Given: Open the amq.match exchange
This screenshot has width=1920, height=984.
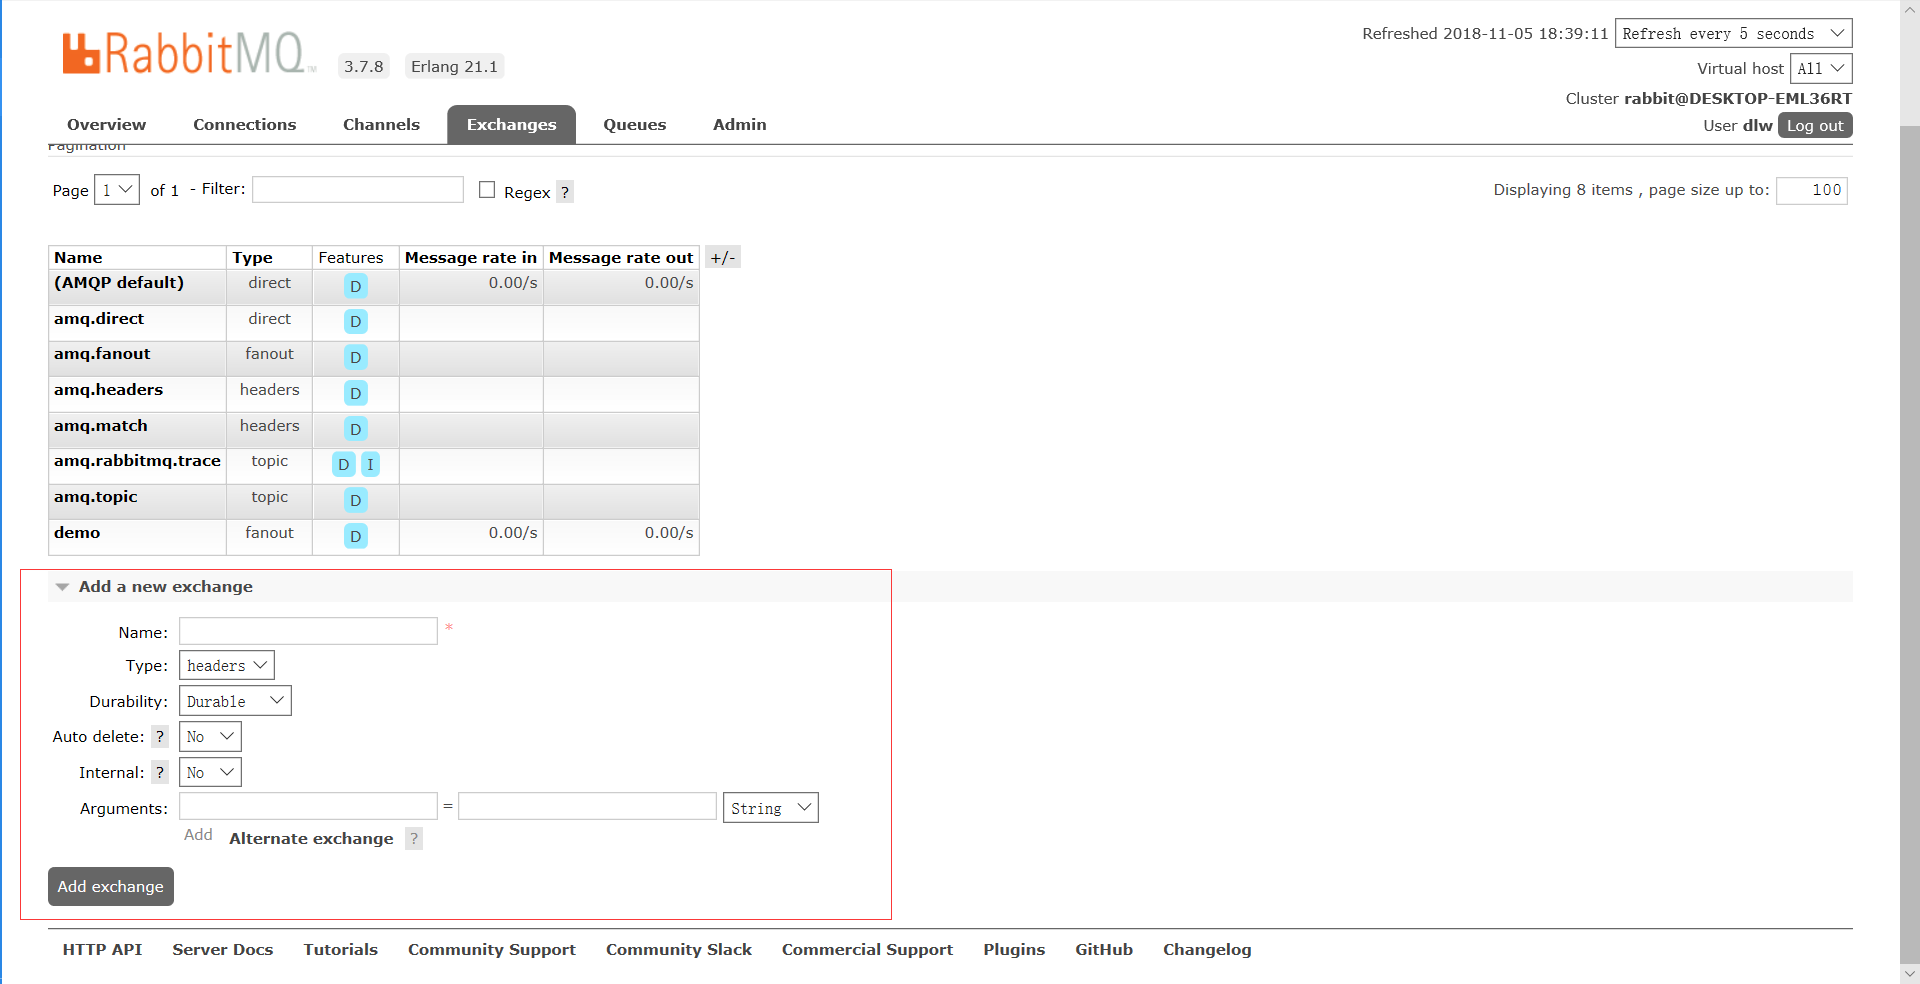Looking at the screenshot, I should [x=101, y=426].
